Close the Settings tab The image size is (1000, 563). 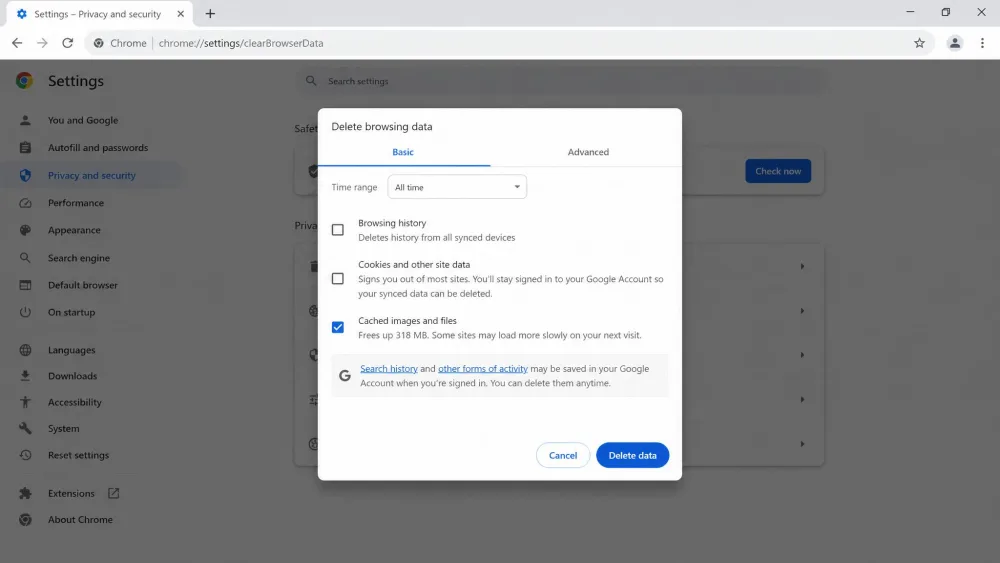pyautogui.click(x=180, y=13)
